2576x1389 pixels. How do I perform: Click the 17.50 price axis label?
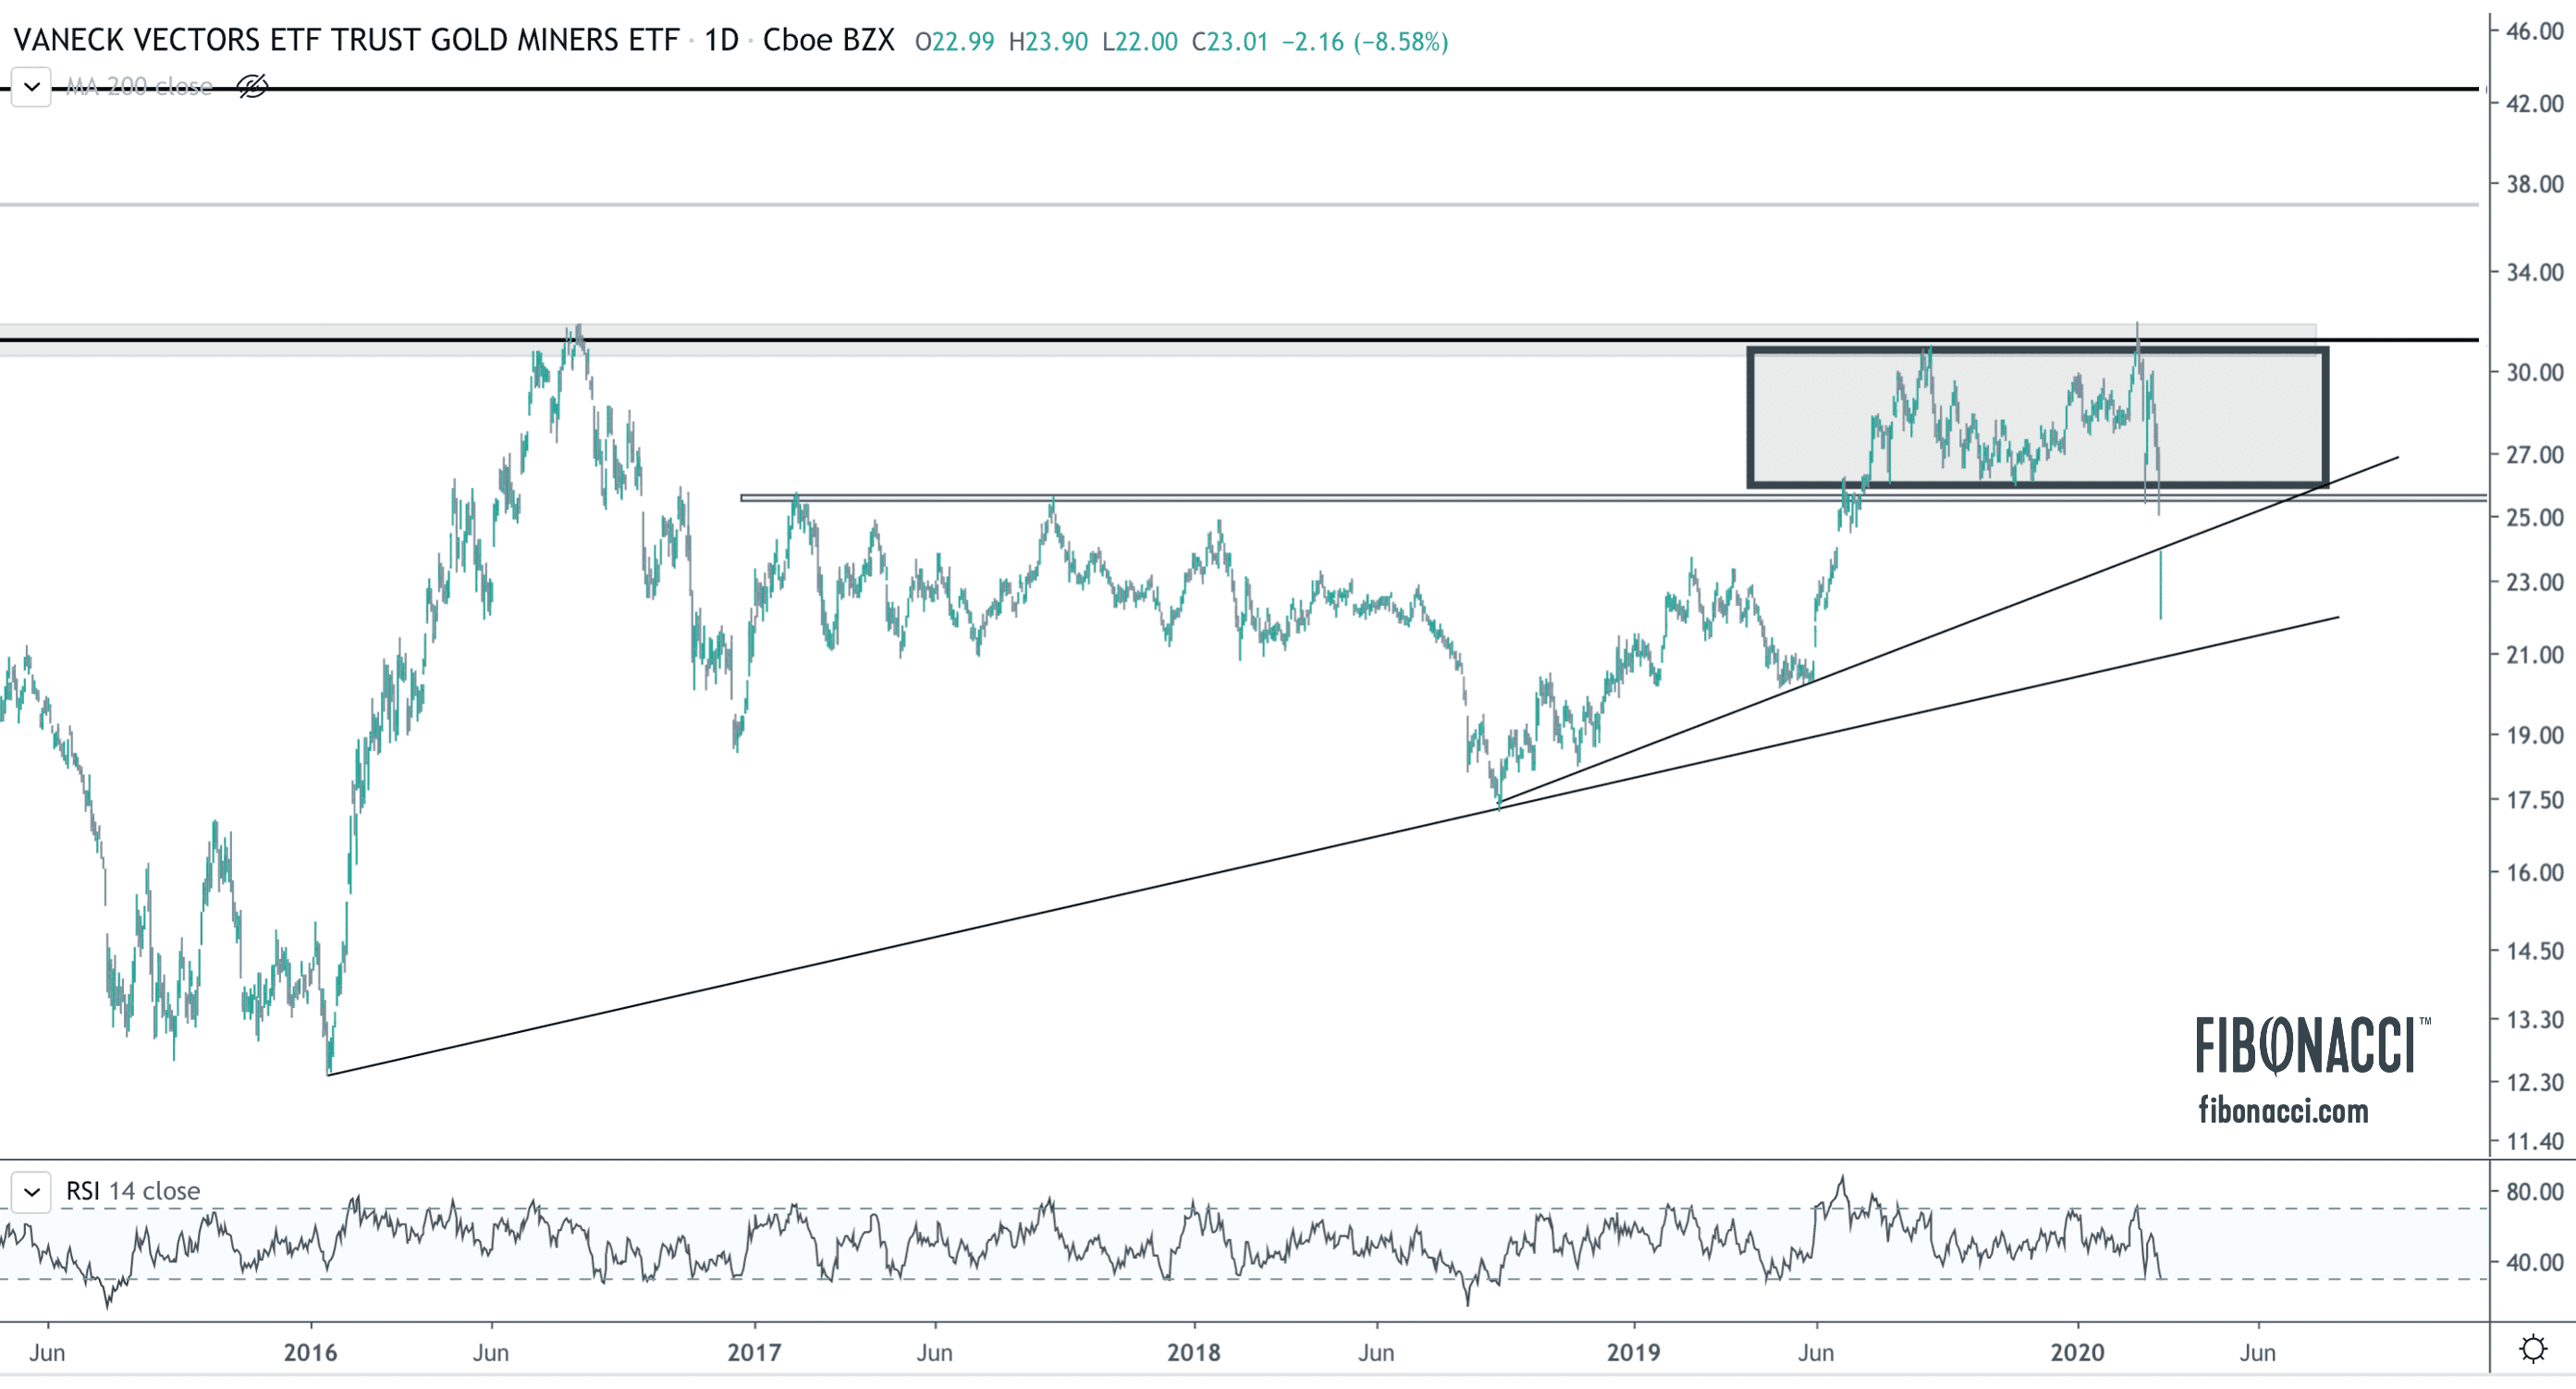(2534, 800)
